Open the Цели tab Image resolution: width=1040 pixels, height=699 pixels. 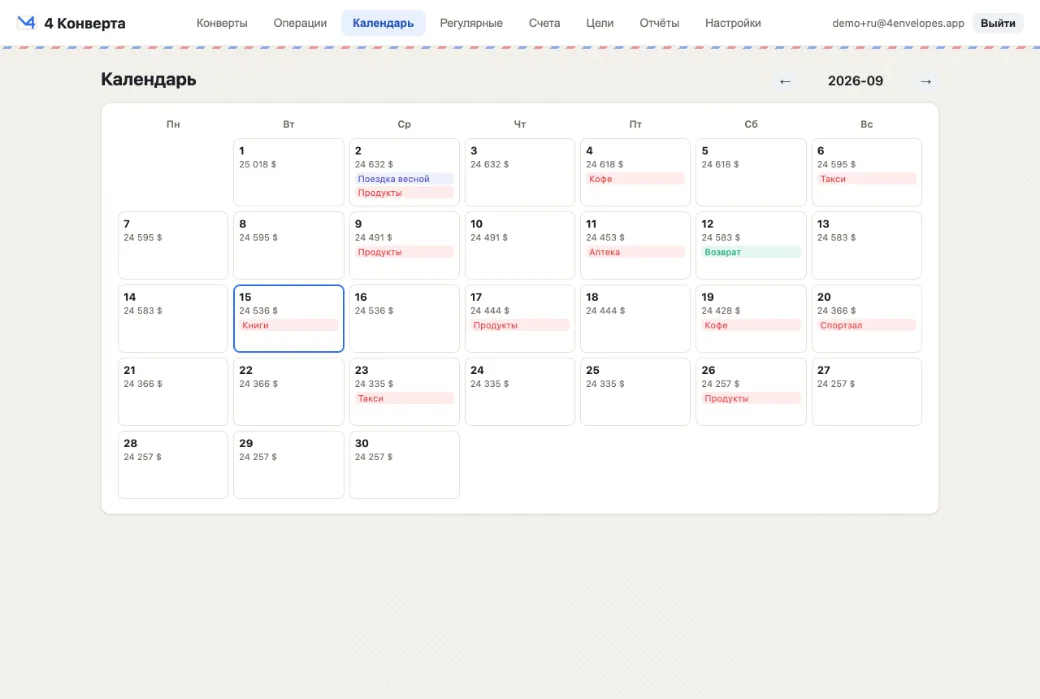pyautogui.click(x=600, y=23)
